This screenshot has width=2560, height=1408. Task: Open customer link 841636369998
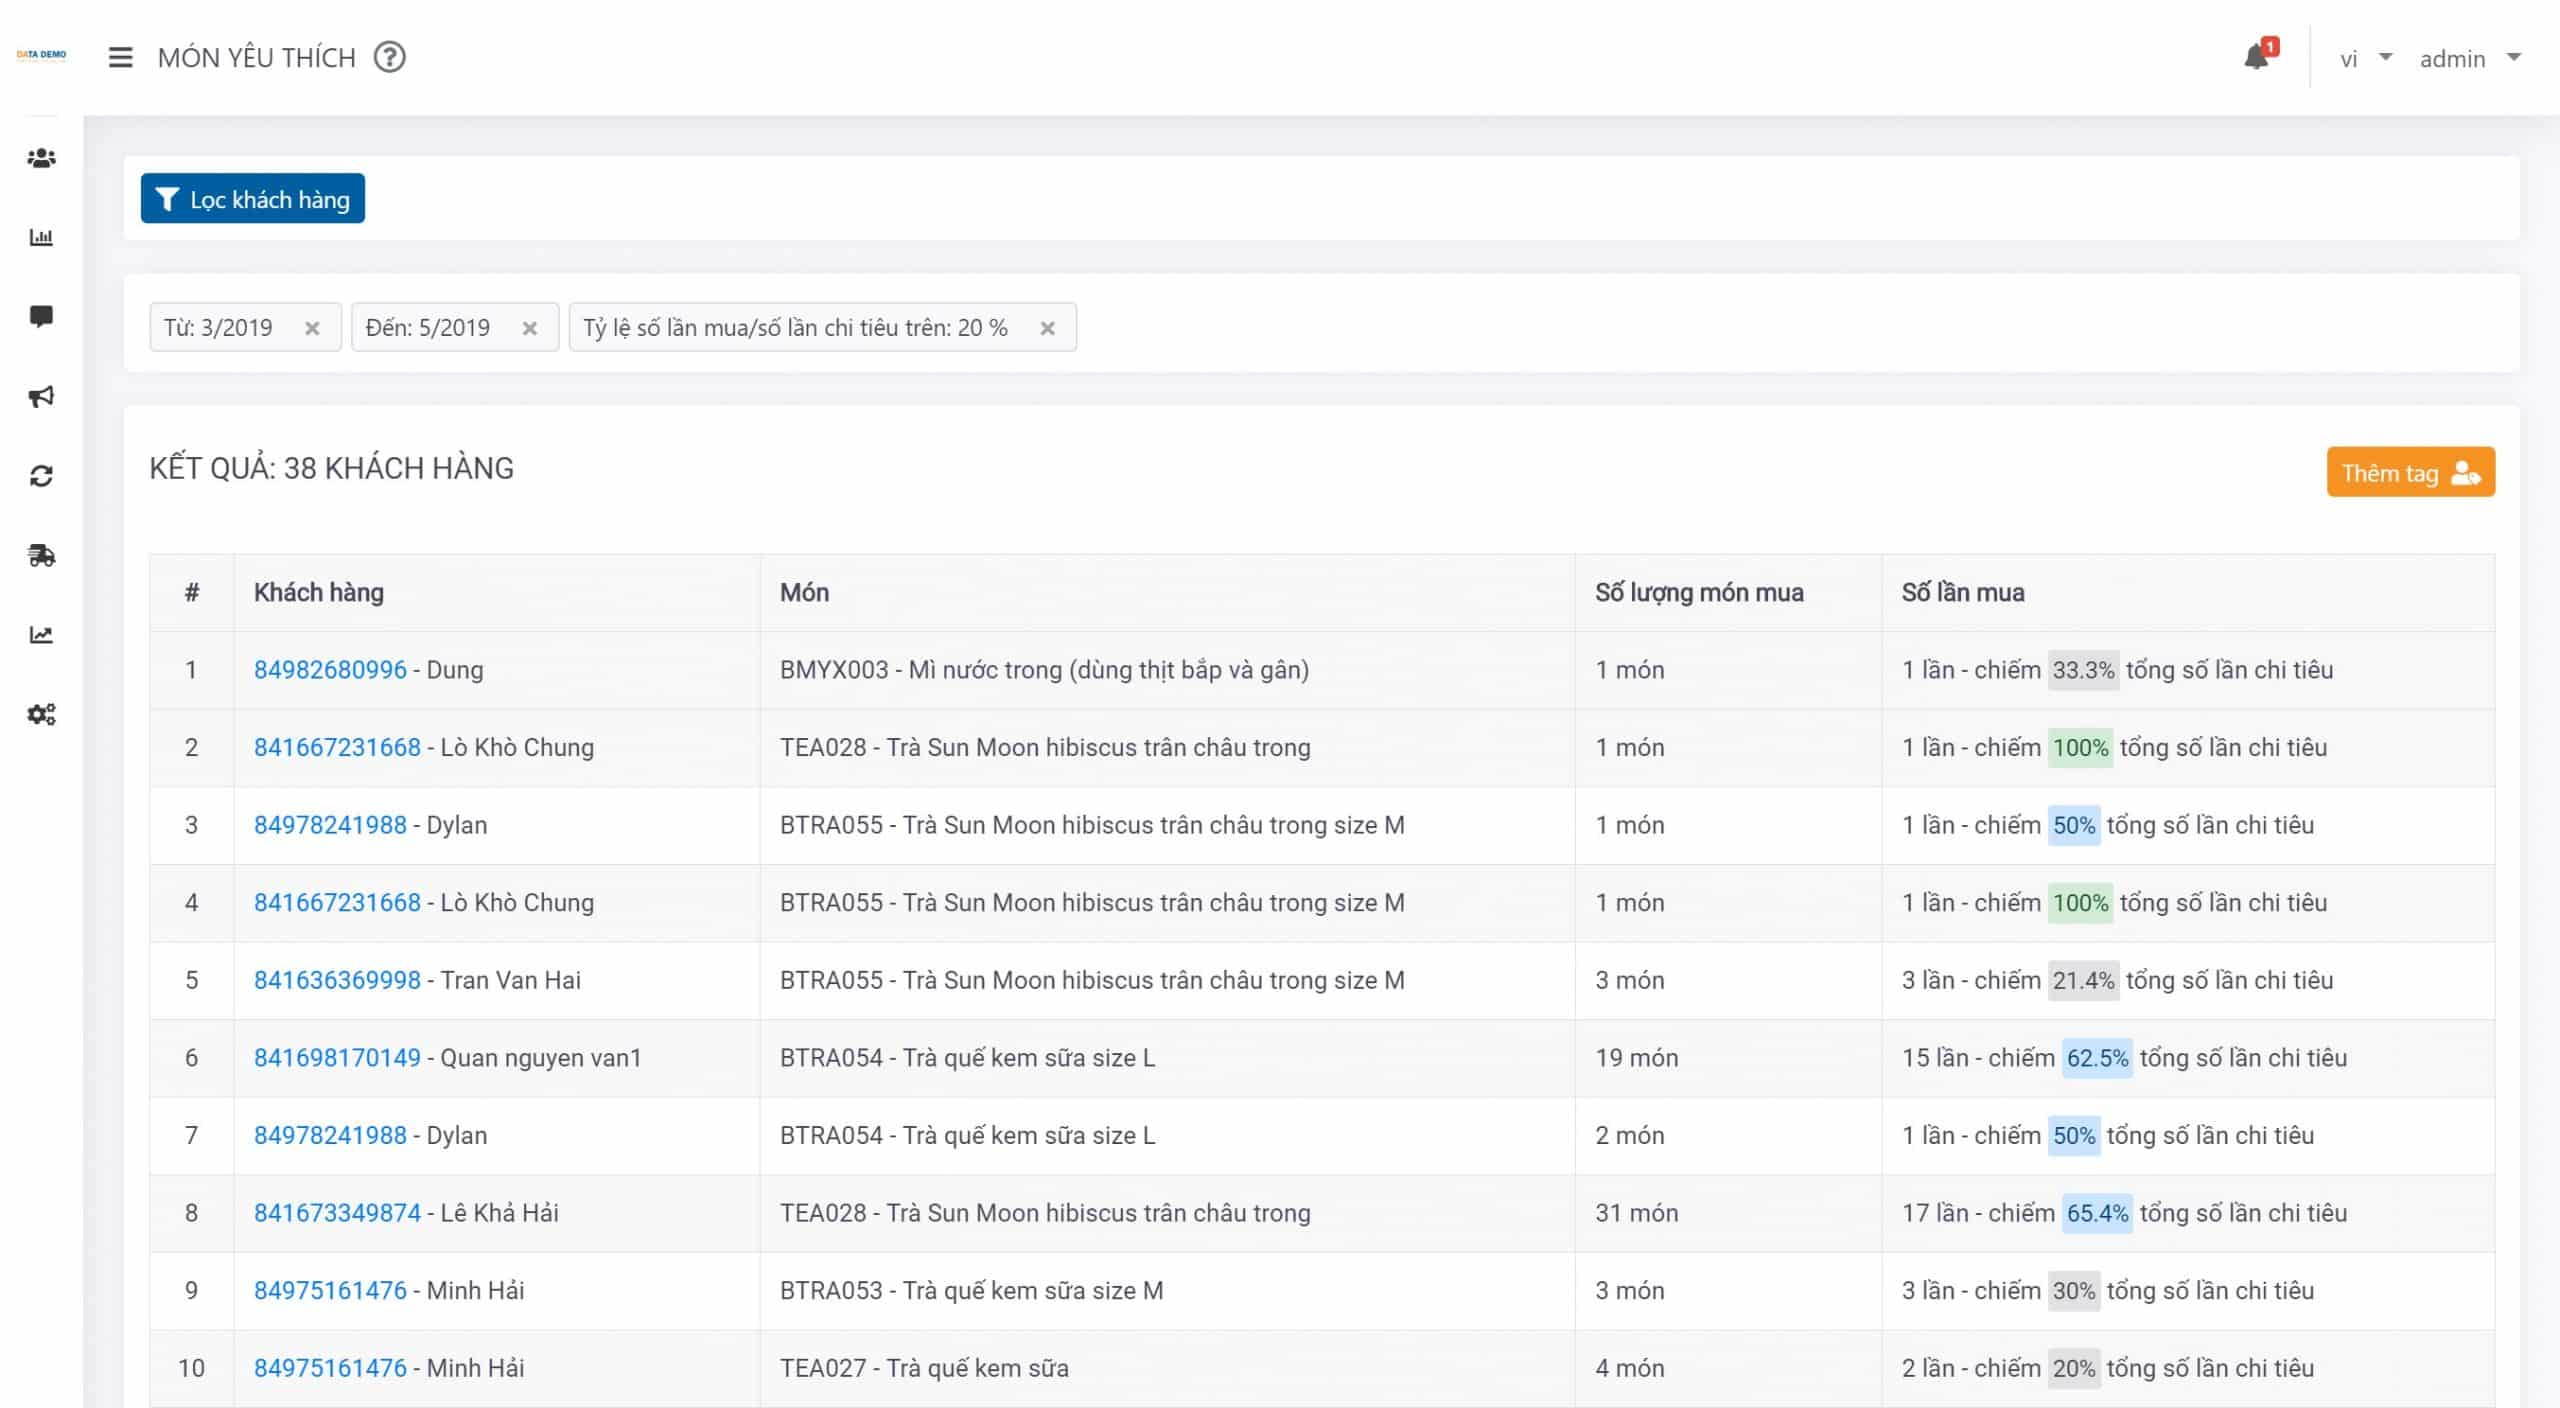337,980
